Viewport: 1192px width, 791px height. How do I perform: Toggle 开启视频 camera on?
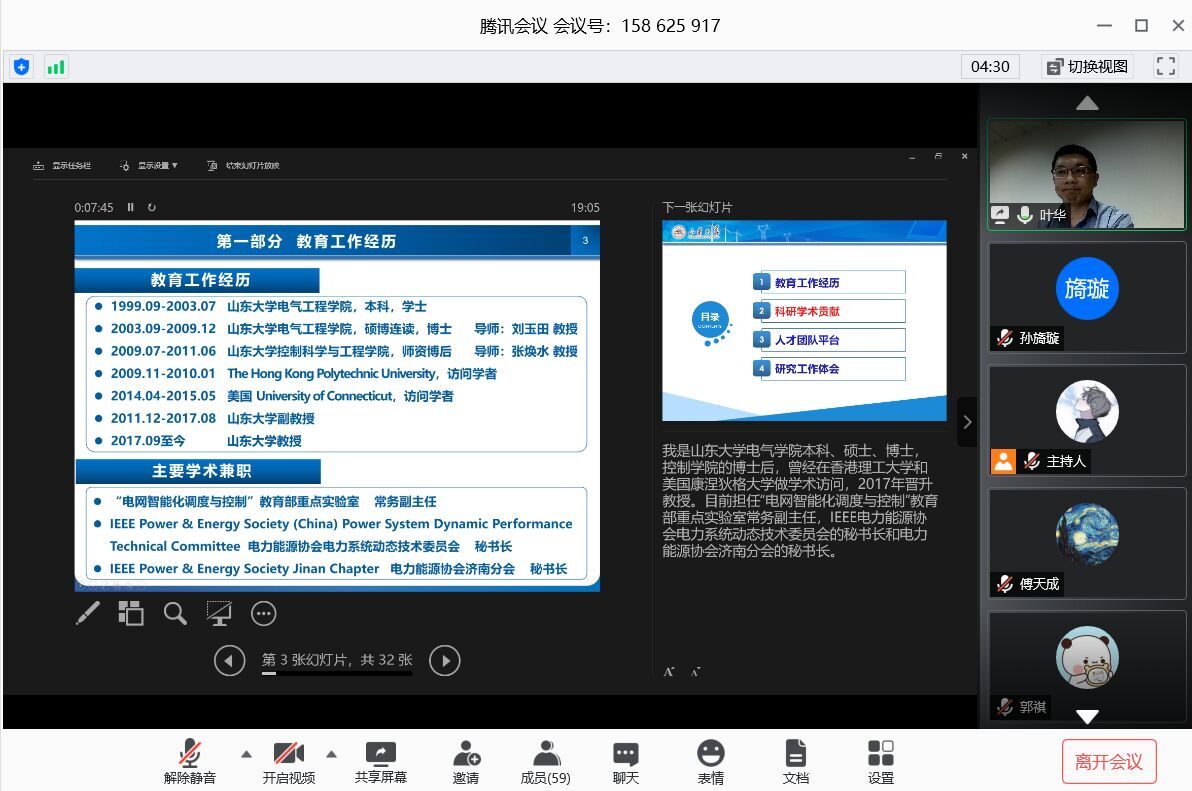(x=289, y=761)
